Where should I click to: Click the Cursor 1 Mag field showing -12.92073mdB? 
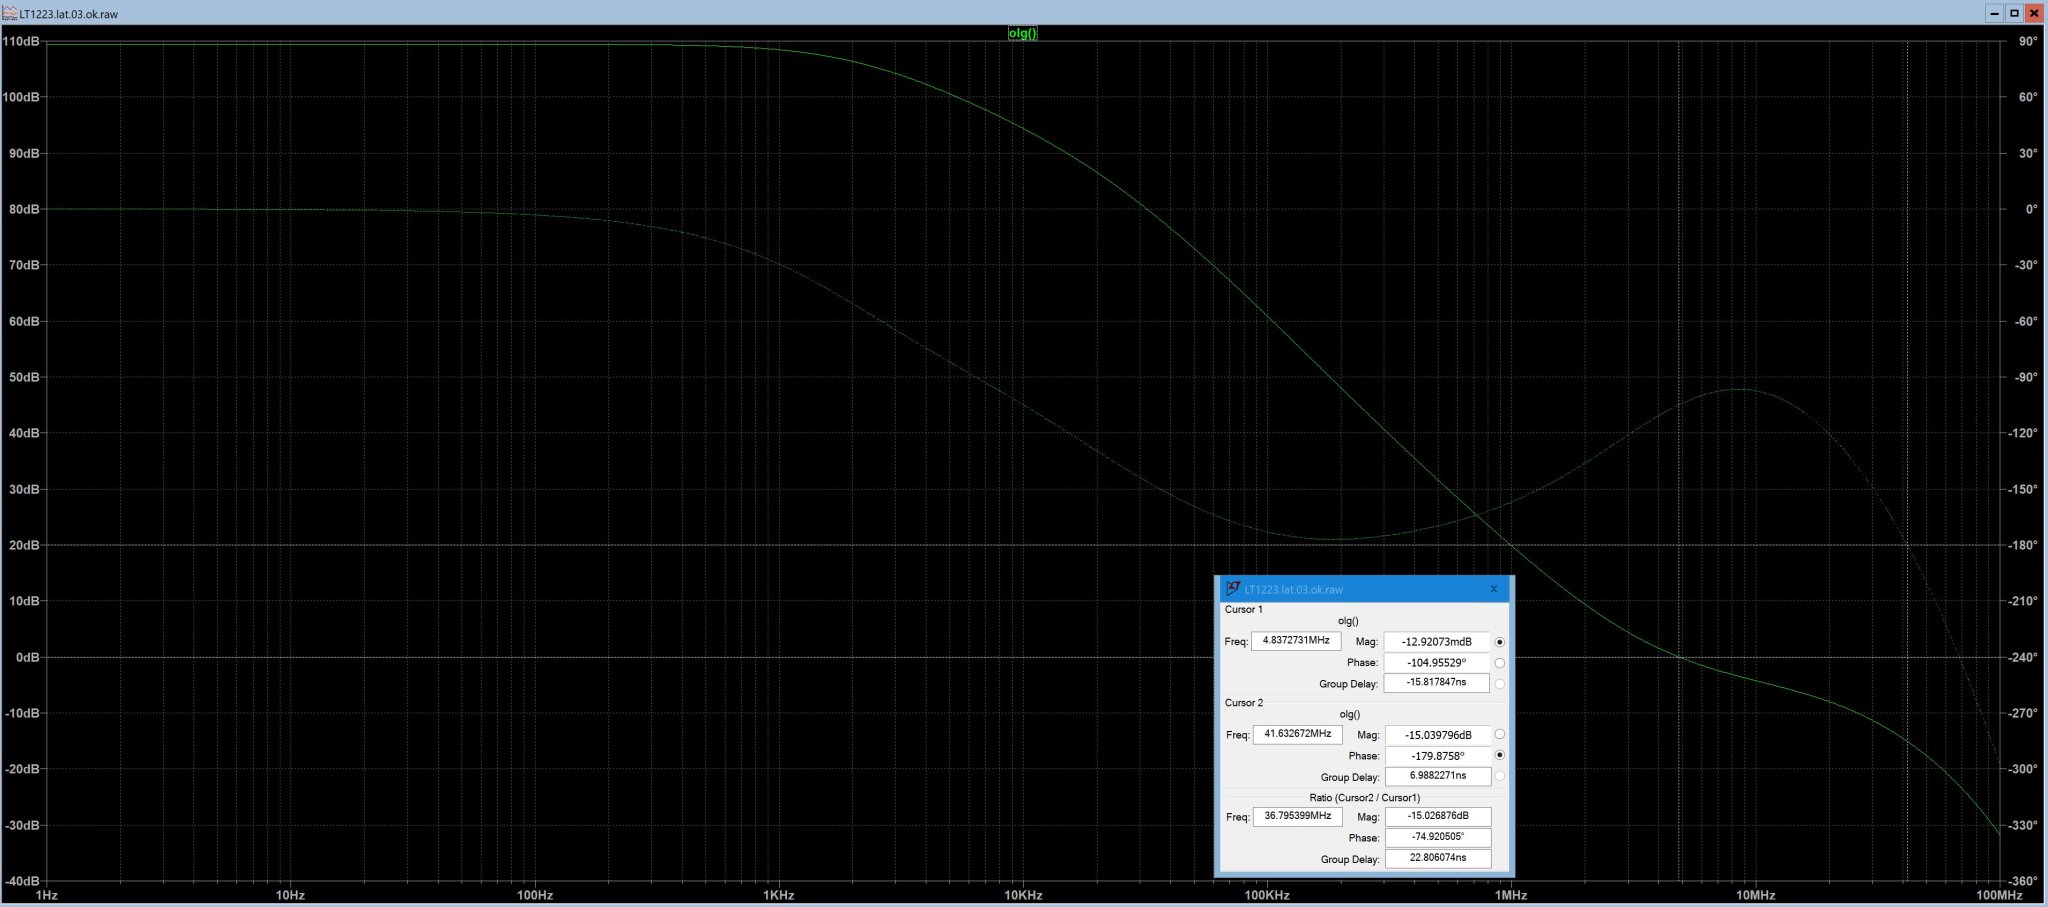(1437, 642)
